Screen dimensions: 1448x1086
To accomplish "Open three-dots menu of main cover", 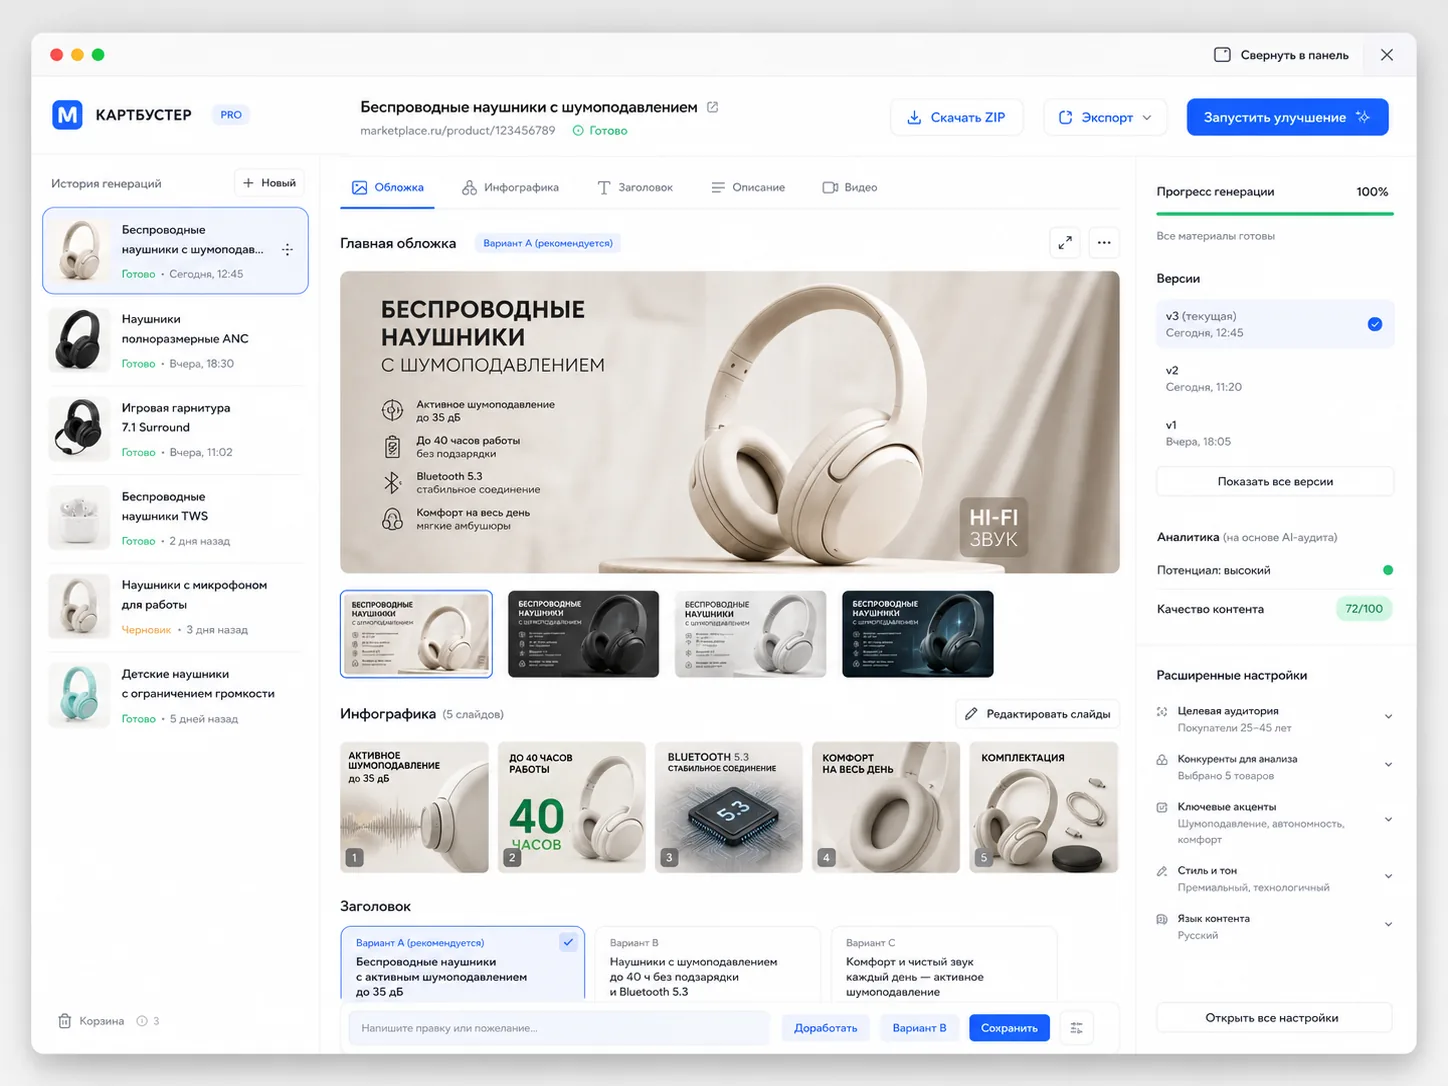I will [x=1104, y=242].
